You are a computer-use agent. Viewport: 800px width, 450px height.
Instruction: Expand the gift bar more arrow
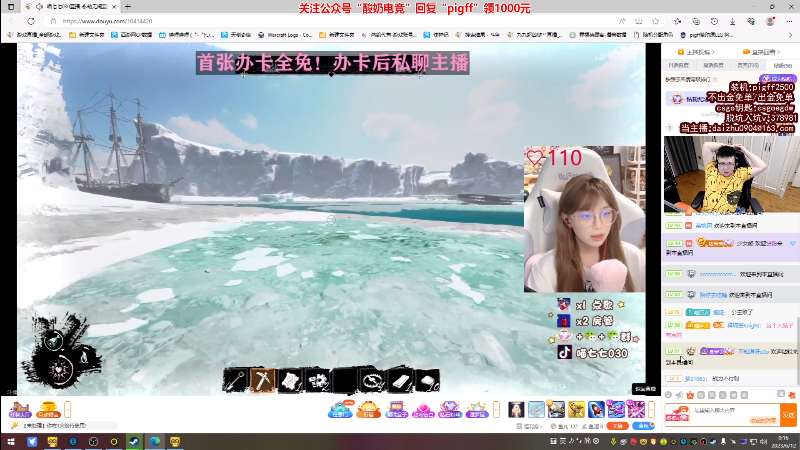coord(652,409)
